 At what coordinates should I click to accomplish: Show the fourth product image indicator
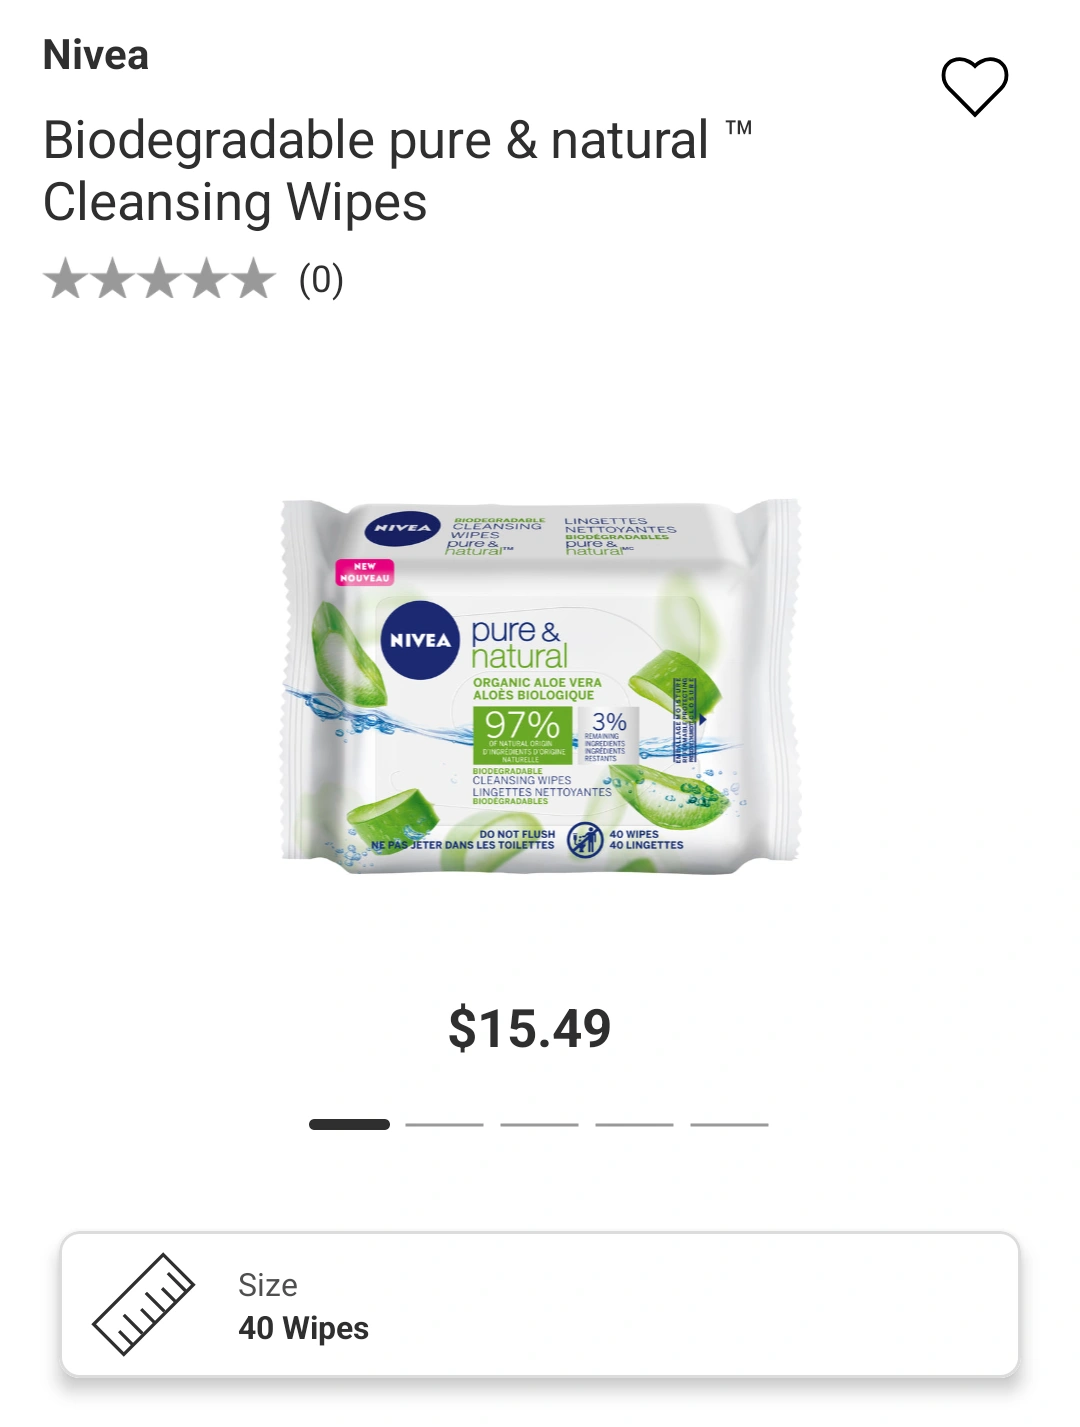click(634, 1124)
